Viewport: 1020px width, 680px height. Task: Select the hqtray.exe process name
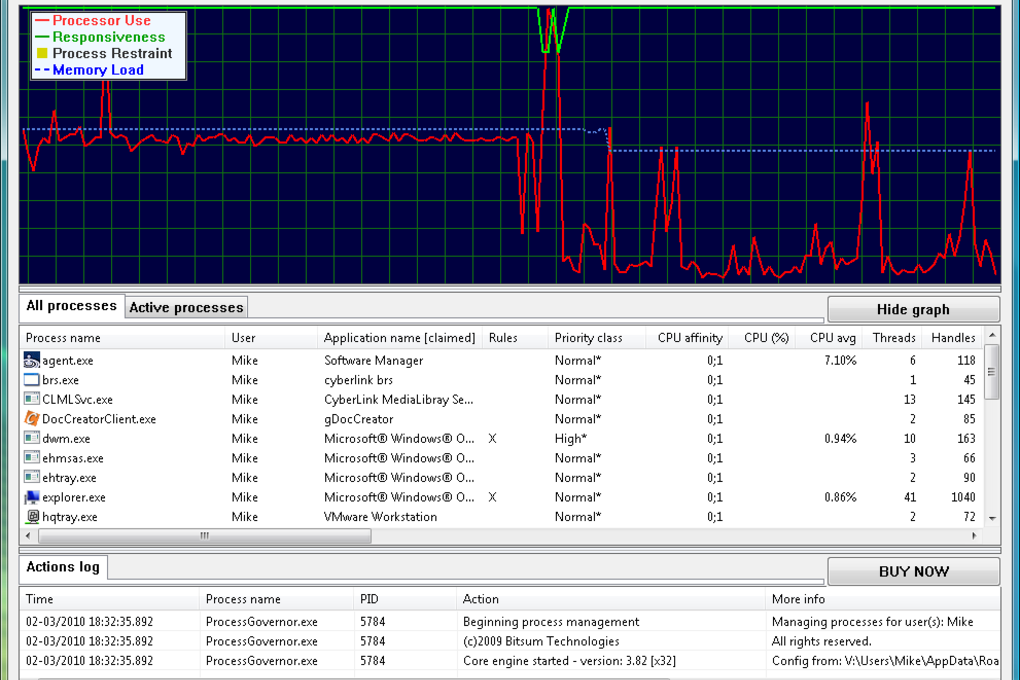[70, 517]
